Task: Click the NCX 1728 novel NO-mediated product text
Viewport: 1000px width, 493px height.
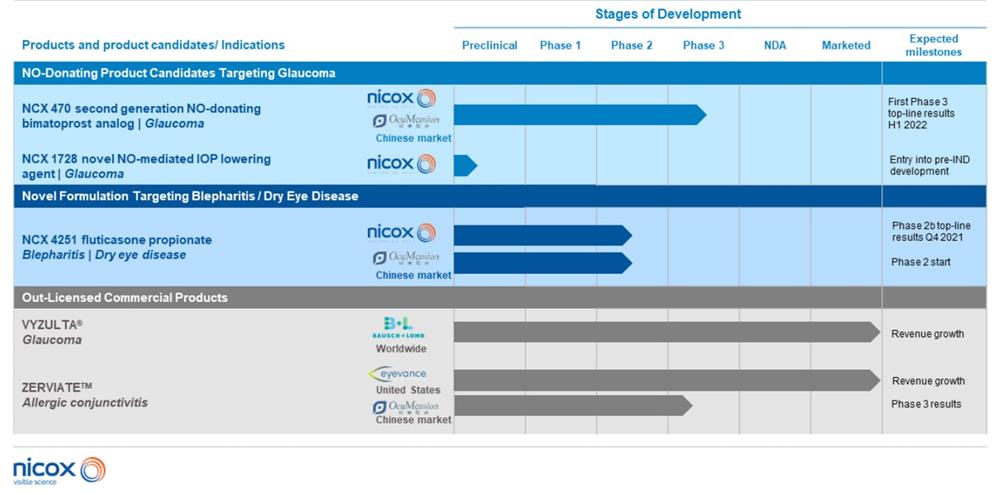Action: tap(146, 166)
